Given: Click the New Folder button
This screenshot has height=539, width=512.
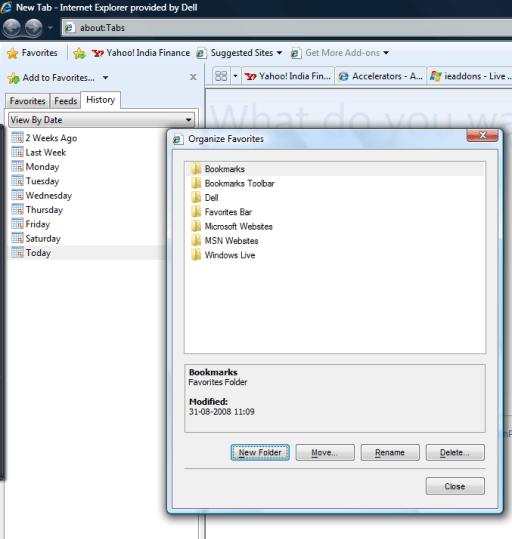Looking at the screenshot, I should coord(260,452).
